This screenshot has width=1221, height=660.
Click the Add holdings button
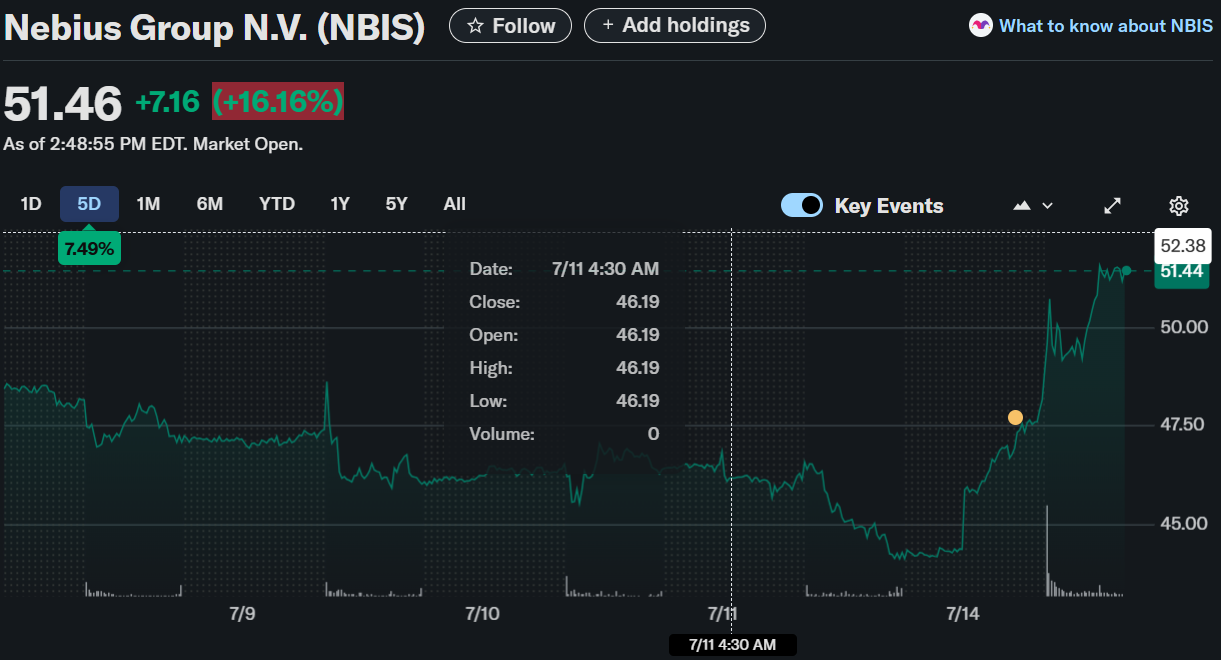click(x=675, y=25)
